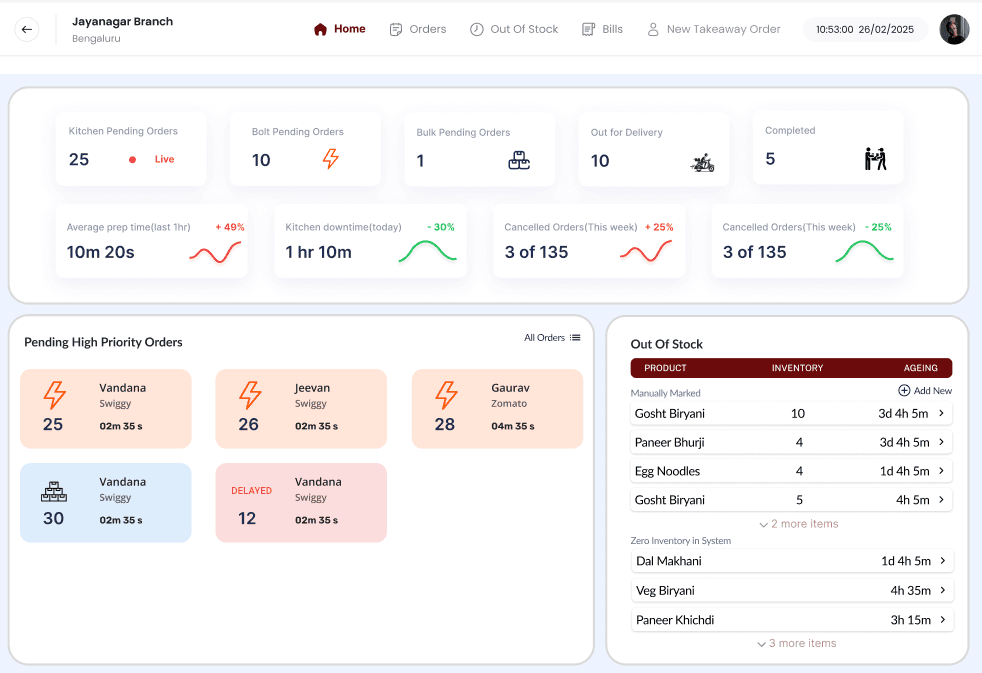Click the bulk icon on Vandana's order 30

click(54, 491)
